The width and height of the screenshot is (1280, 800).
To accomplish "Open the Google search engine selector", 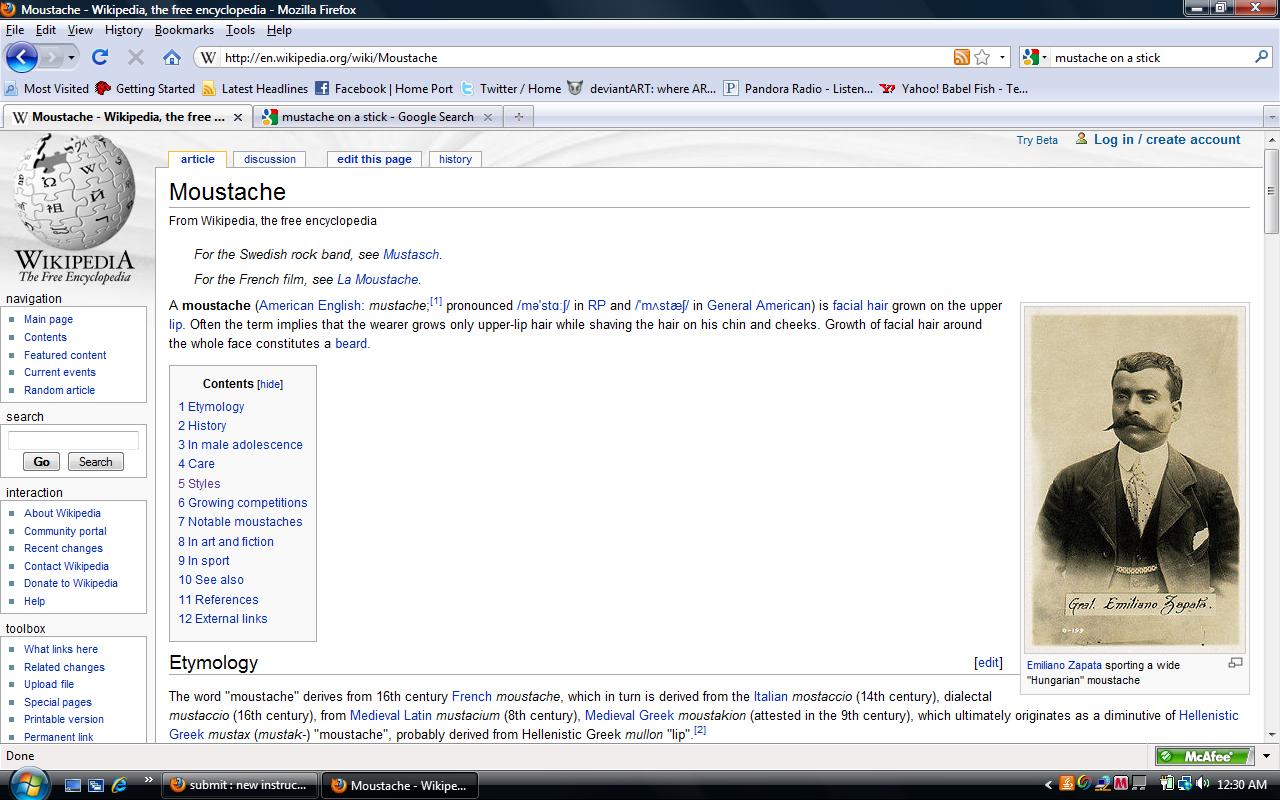I will tap(1035, 57).
